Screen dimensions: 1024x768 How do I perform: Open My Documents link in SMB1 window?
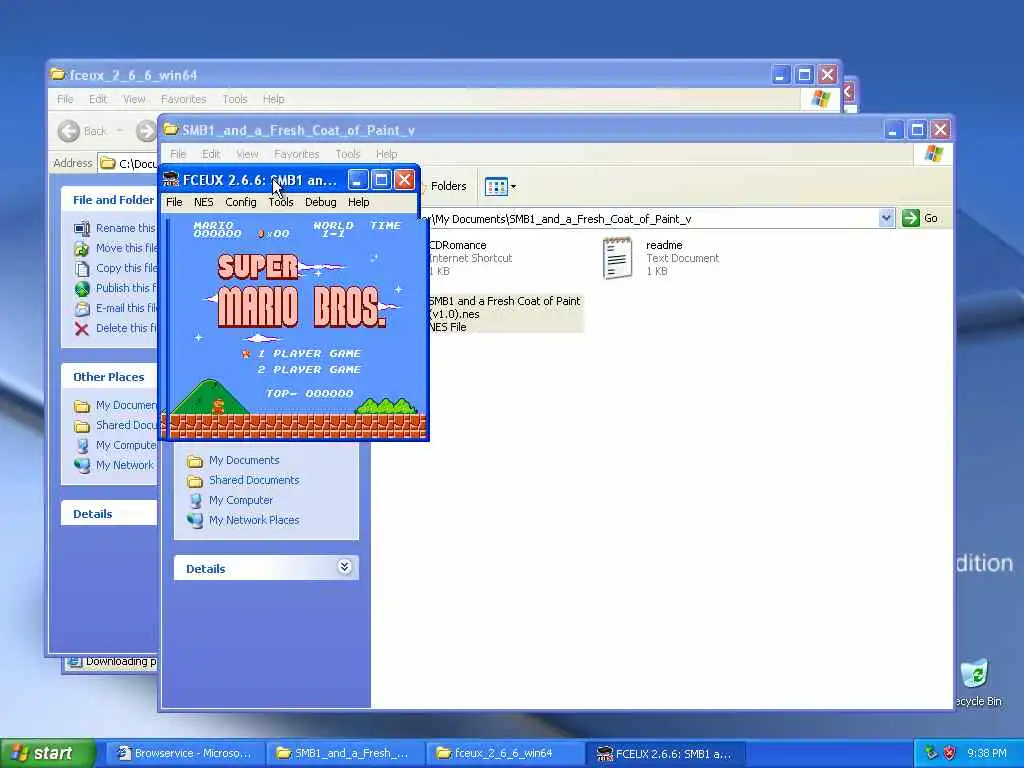pos(244,460)
